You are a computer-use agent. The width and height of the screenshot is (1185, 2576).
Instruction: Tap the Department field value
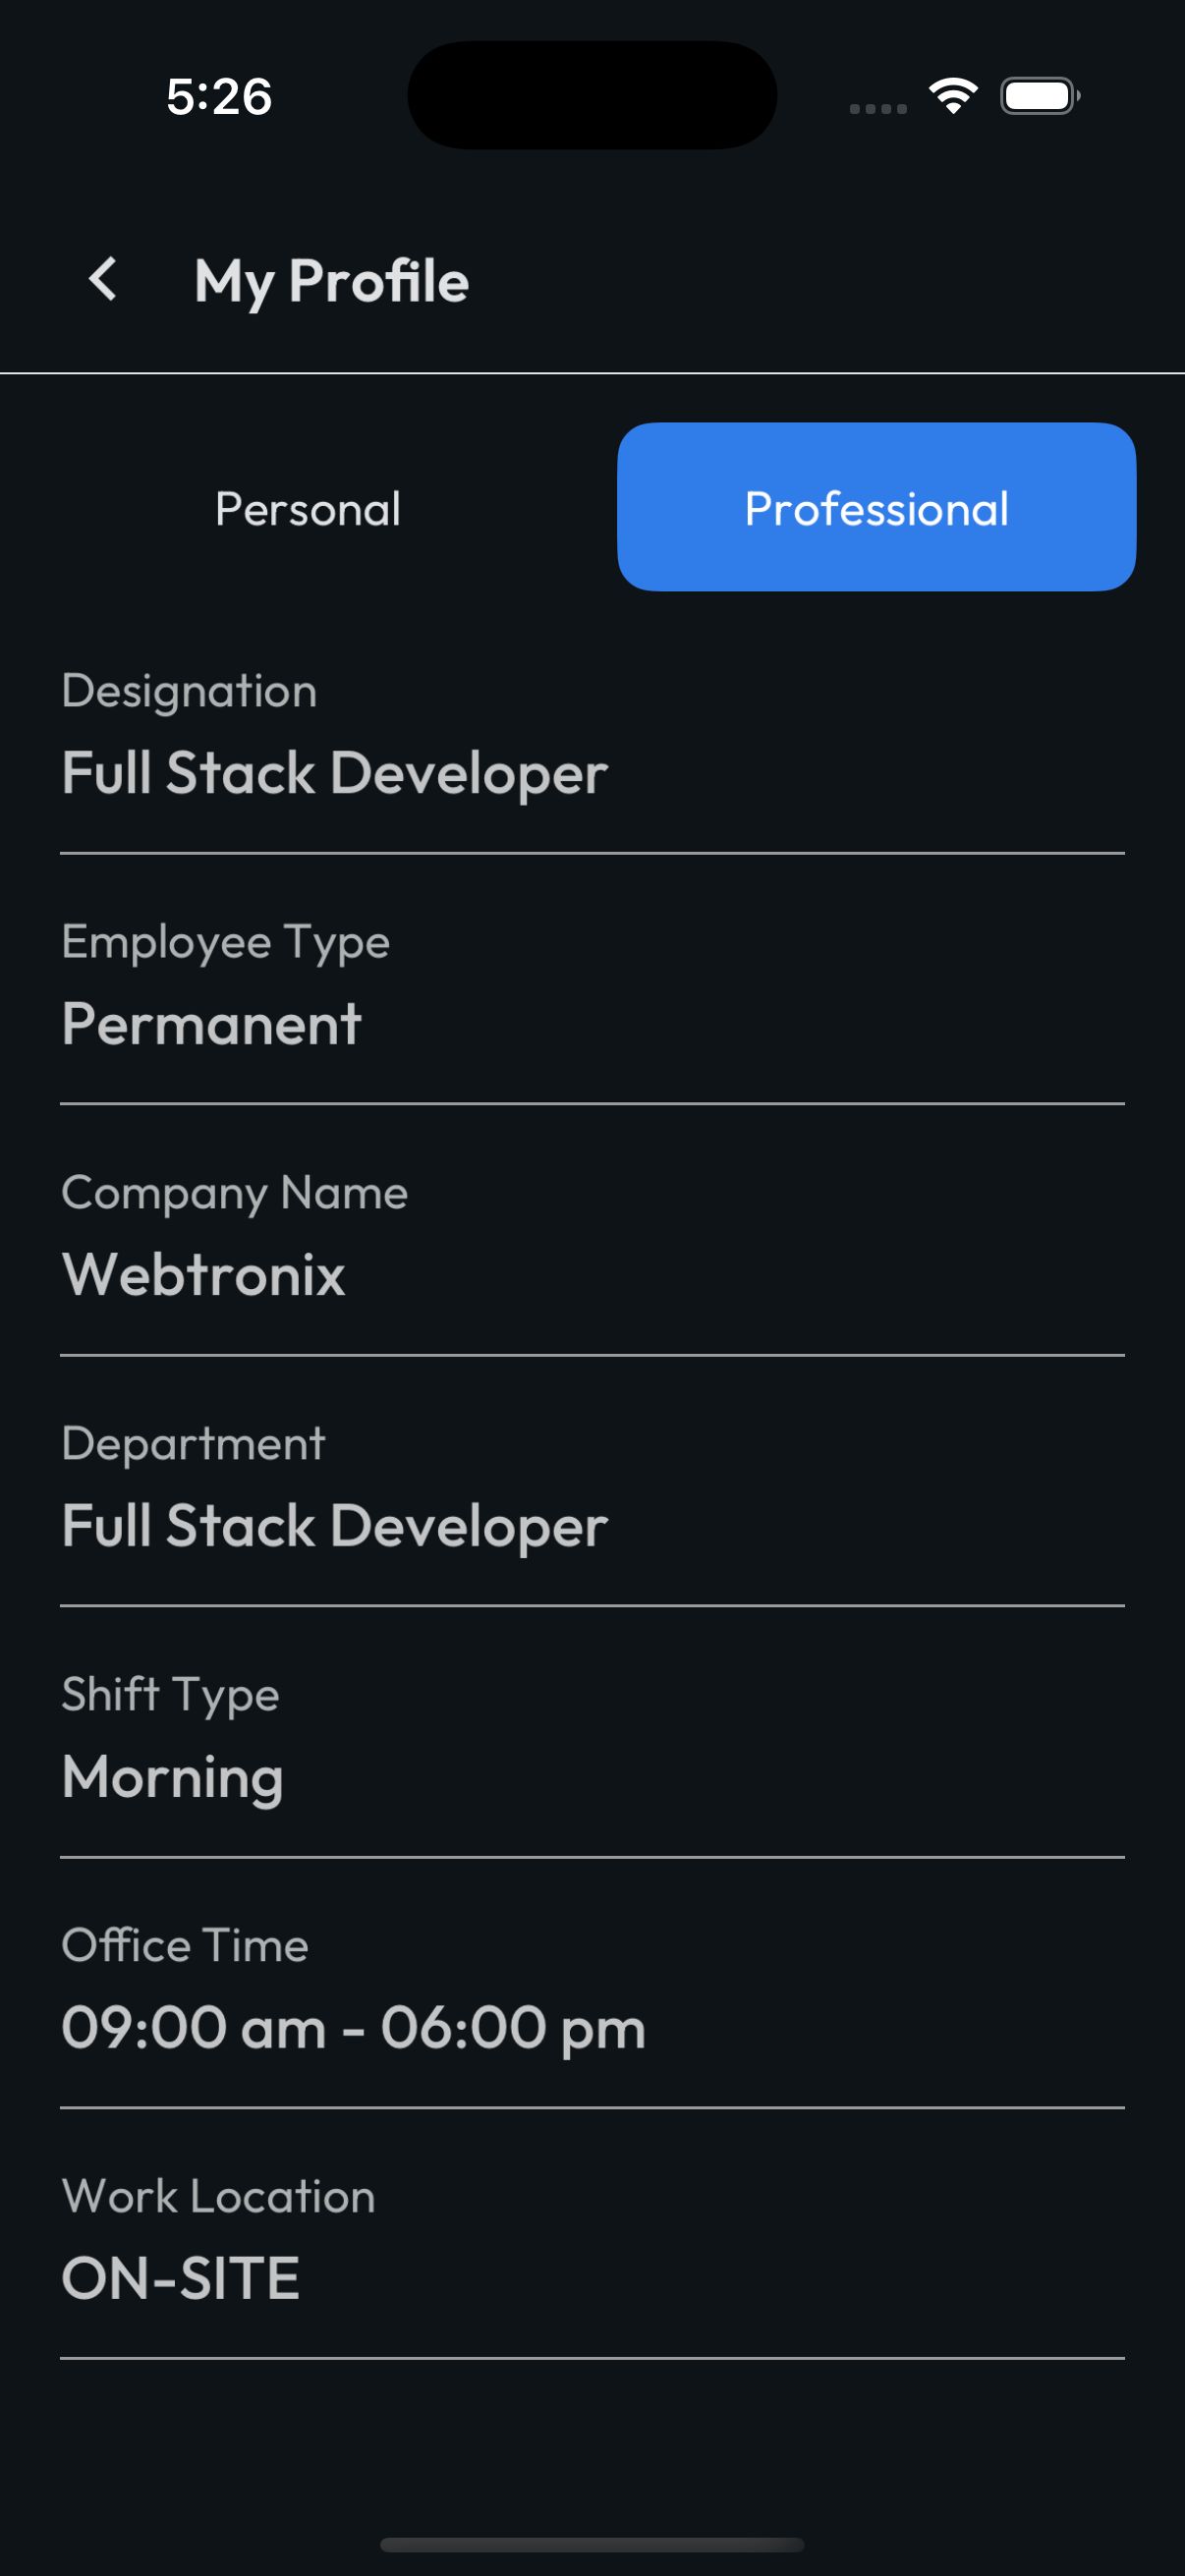334,1526
